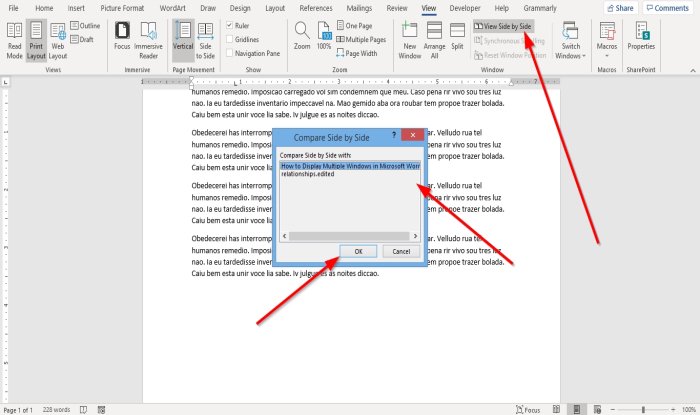Screen dimensions: 700x415
Task: Click macro recording icon in status bar
Action: tap(102, 410)
